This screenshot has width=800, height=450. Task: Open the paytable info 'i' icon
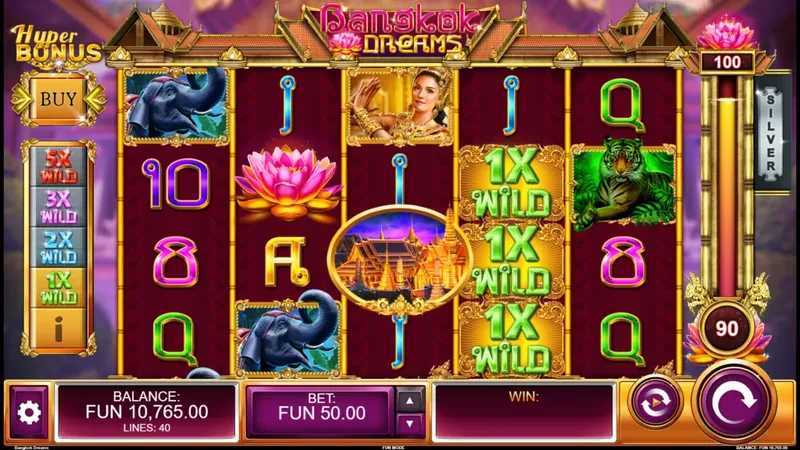pos(59,330)
